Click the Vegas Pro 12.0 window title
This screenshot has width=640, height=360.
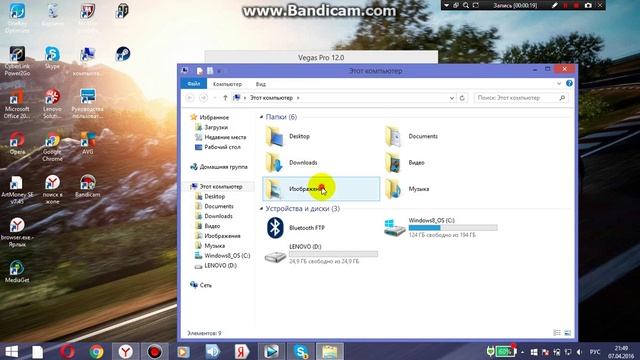[321, 58]
